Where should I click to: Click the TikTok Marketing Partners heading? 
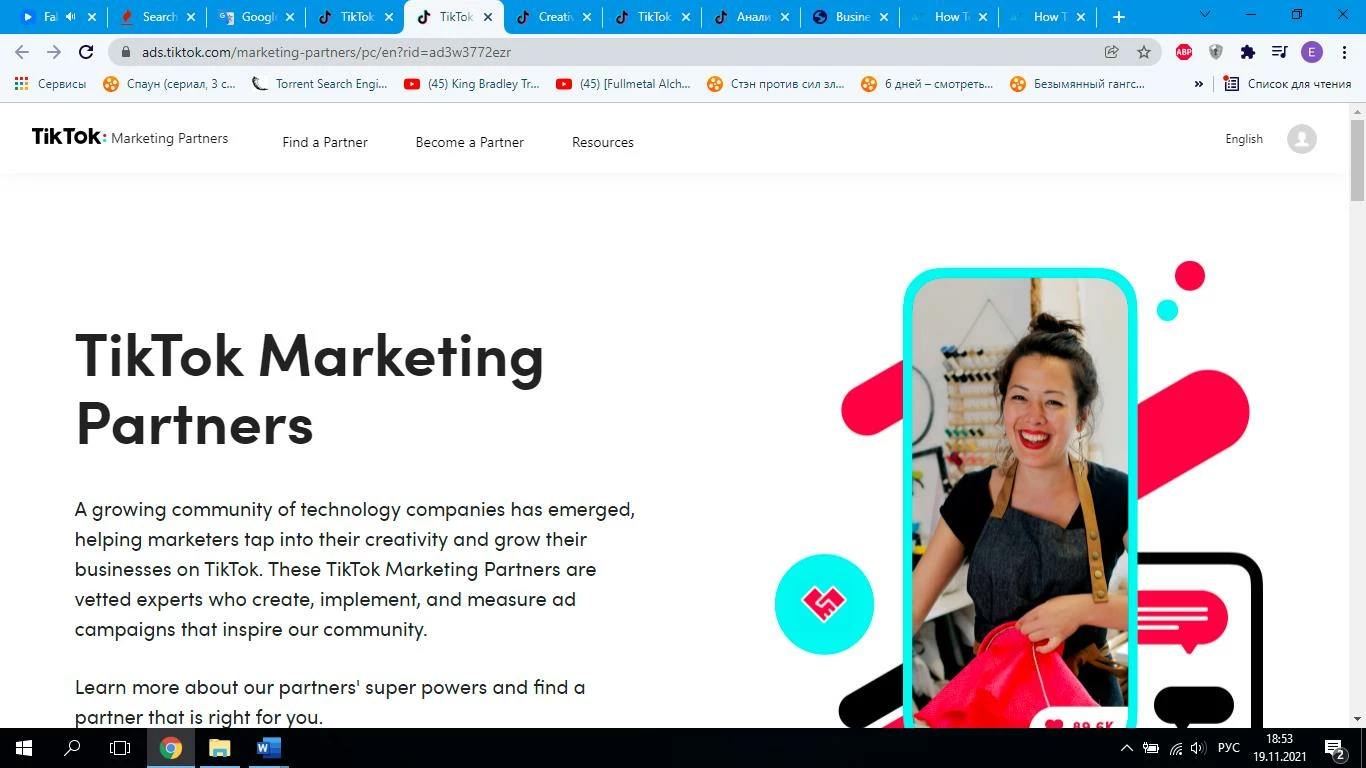click(x=310, y=389)
